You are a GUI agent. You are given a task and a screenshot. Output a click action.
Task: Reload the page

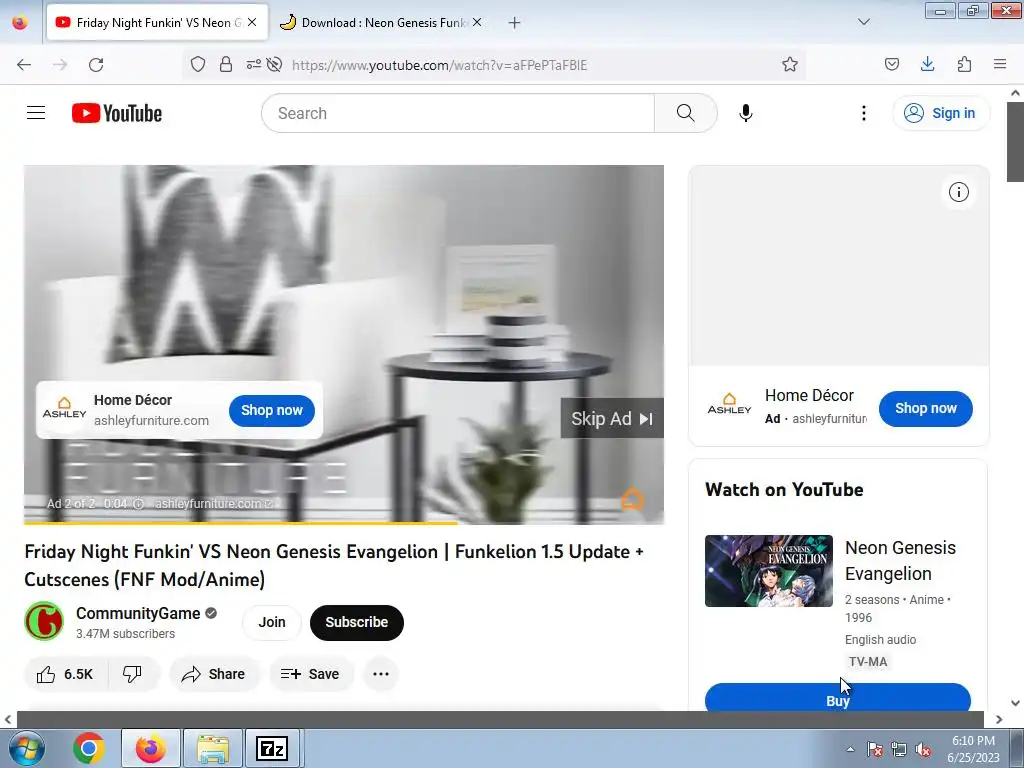(x=96, y=65)
